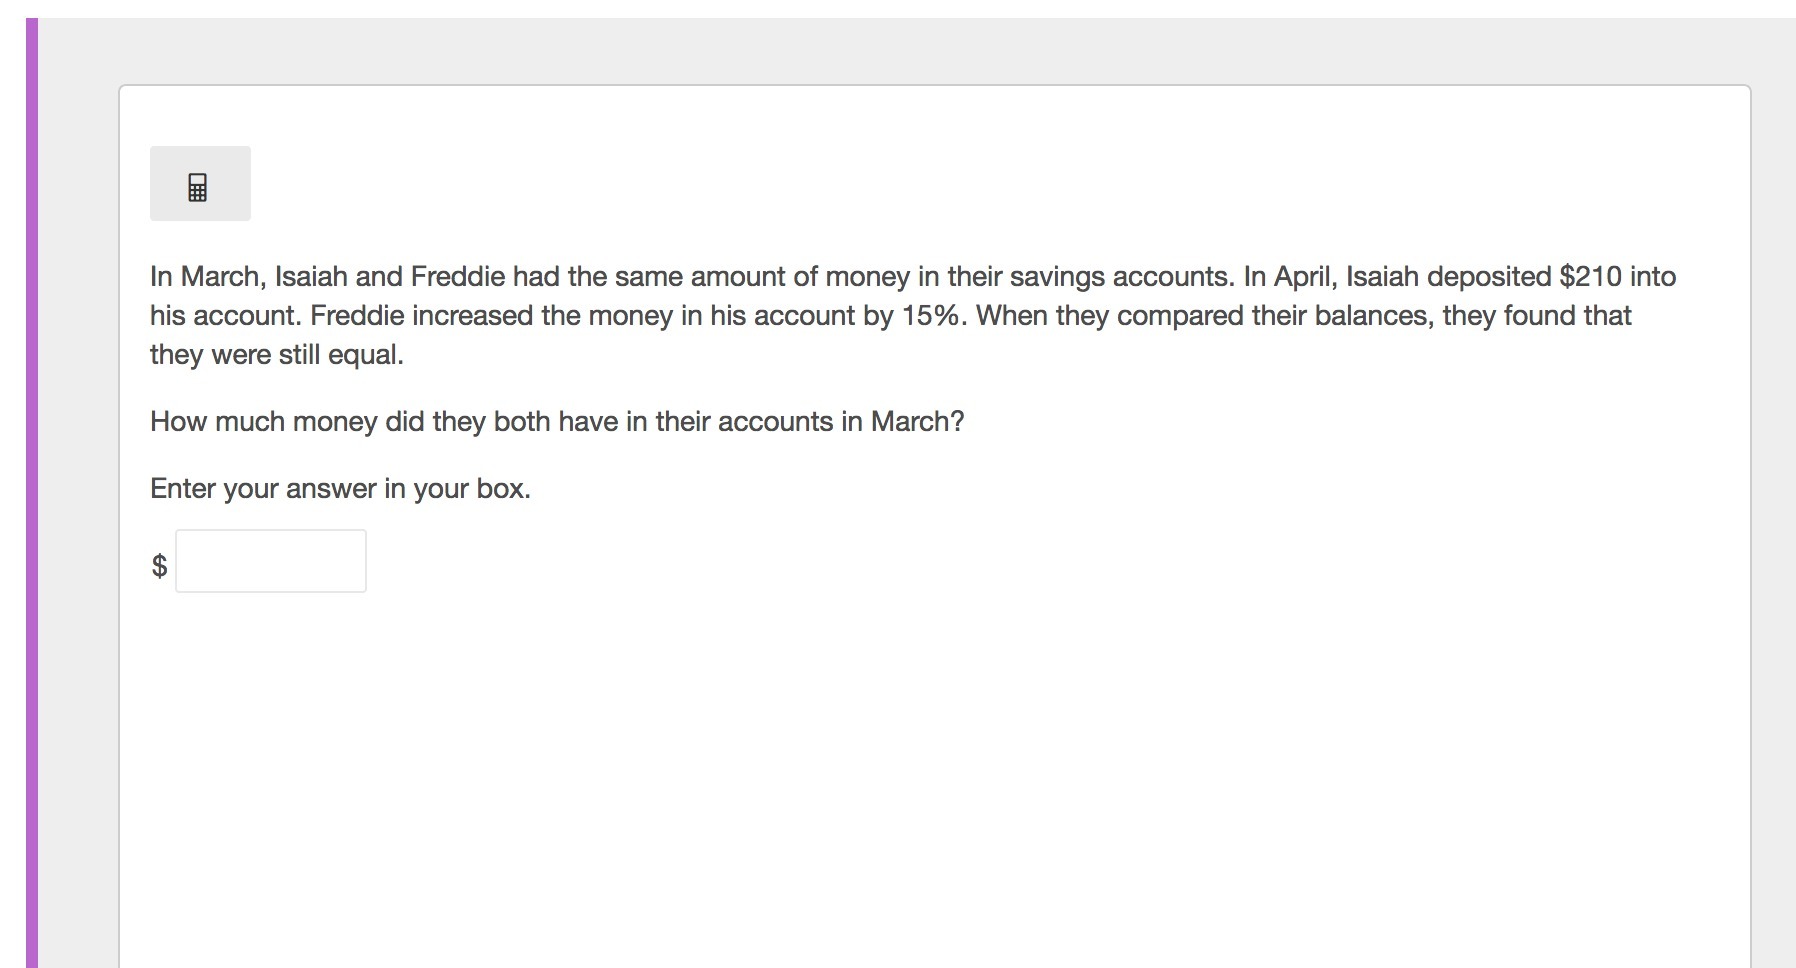Viewport: 1796px width, 968px height.
Task: Click "Freddie increased the money" sentence
Action: click(491, 315)
